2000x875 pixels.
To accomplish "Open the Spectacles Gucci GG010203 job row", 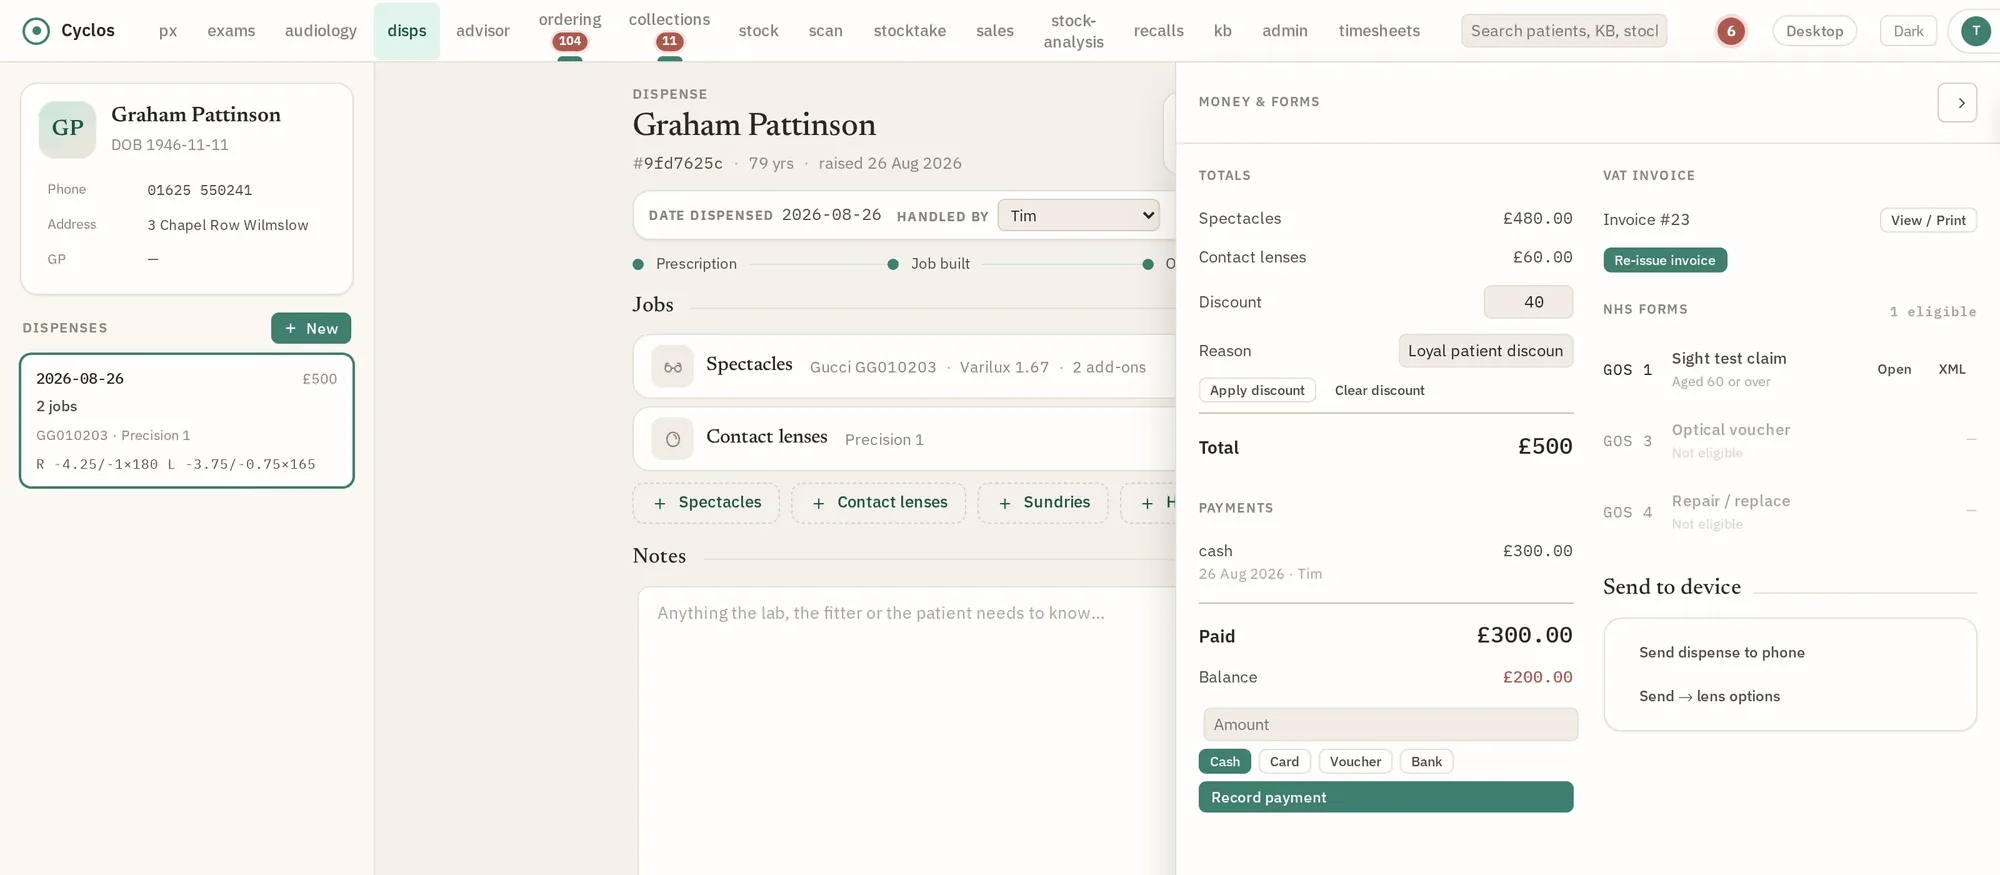I will 904,367.
